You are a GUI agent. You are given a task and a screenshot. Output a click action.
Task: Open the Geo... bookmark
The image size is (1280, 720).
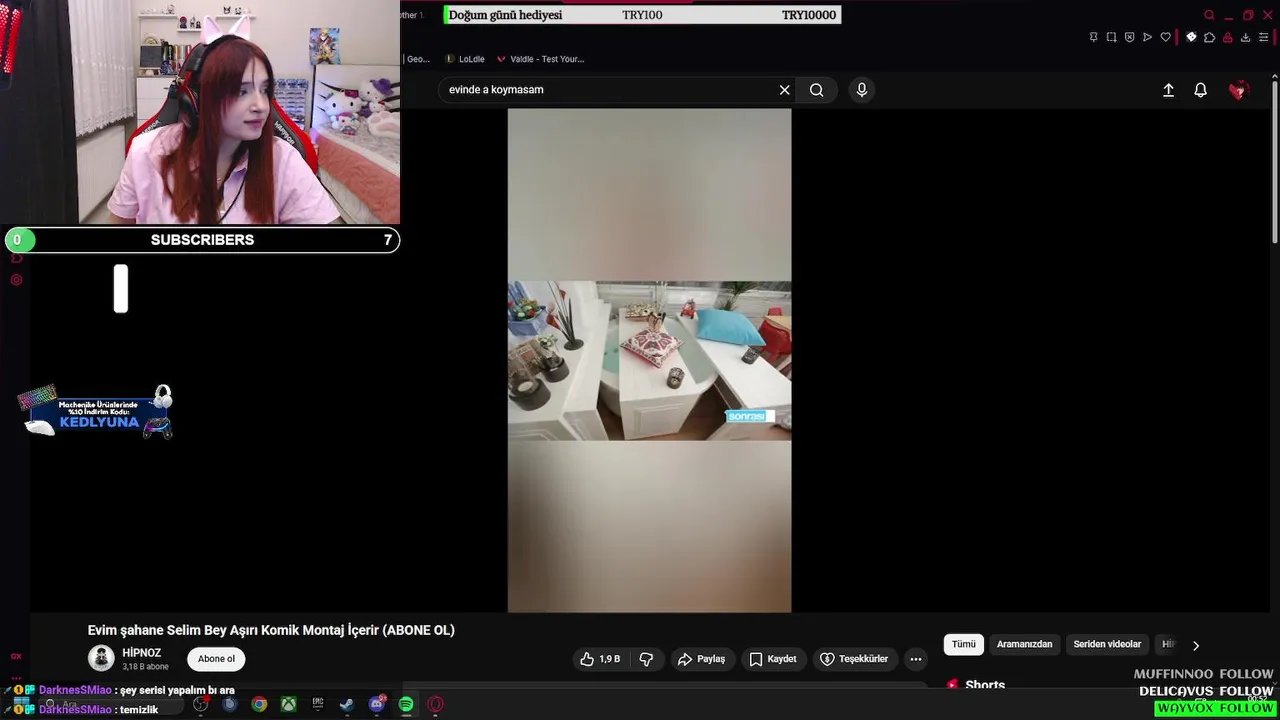[x=417, y=59]
